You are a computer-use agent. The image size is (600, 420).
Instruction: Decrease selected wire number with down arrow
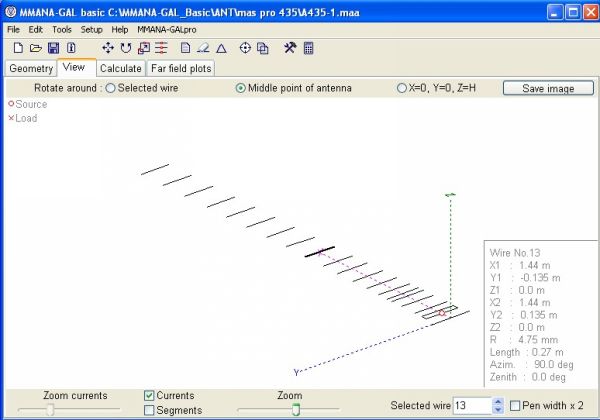(x=497, y=409)
